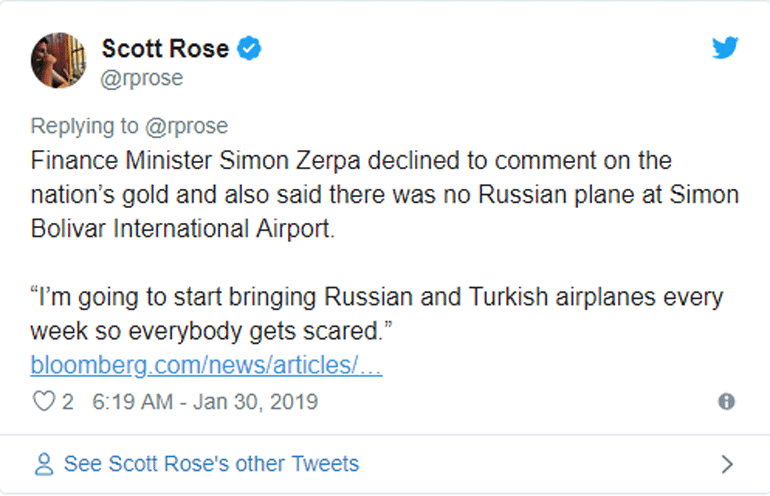Click the blue verified badge
The image size is (770, 496).
[250, 48]
